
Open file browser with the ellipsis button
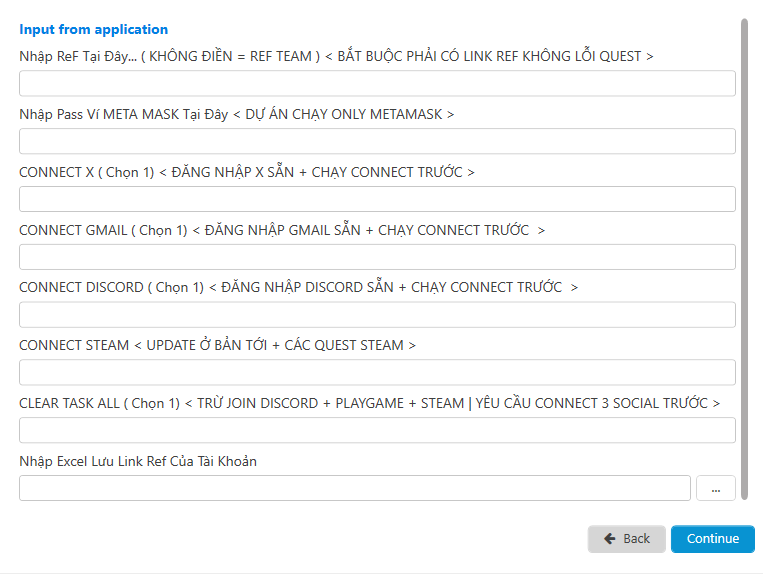[x=716, y=488]
